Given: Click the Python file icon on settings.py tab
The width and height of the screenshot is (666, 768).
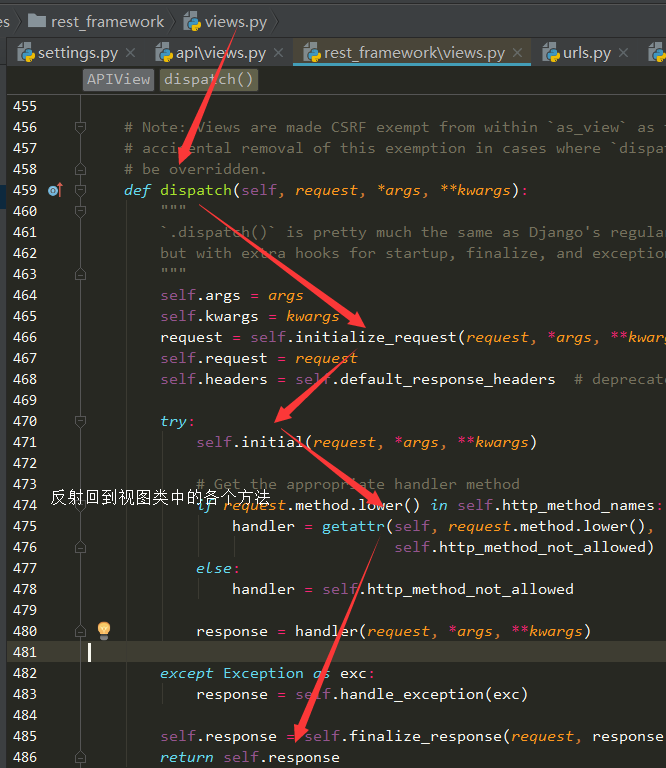Looking at the screenshot, I should (x=26, y=52).
